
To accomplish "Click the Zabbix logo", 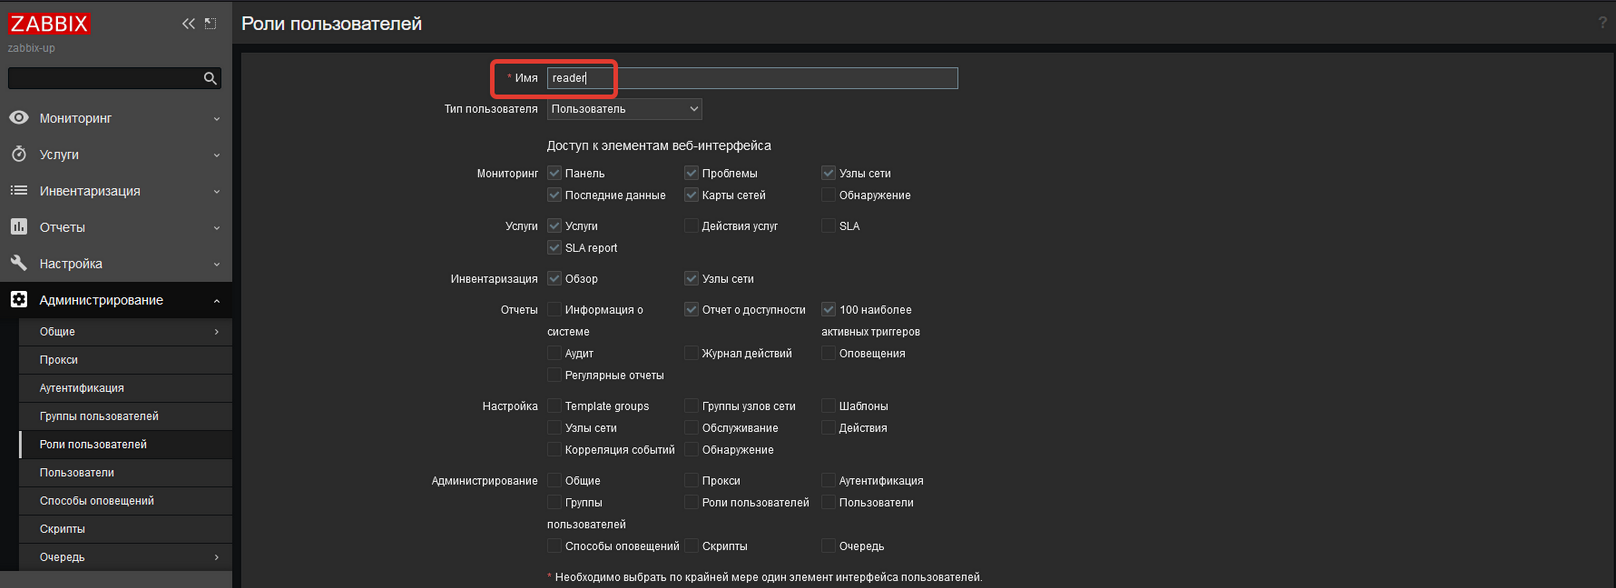I will [x=50, y=23].
